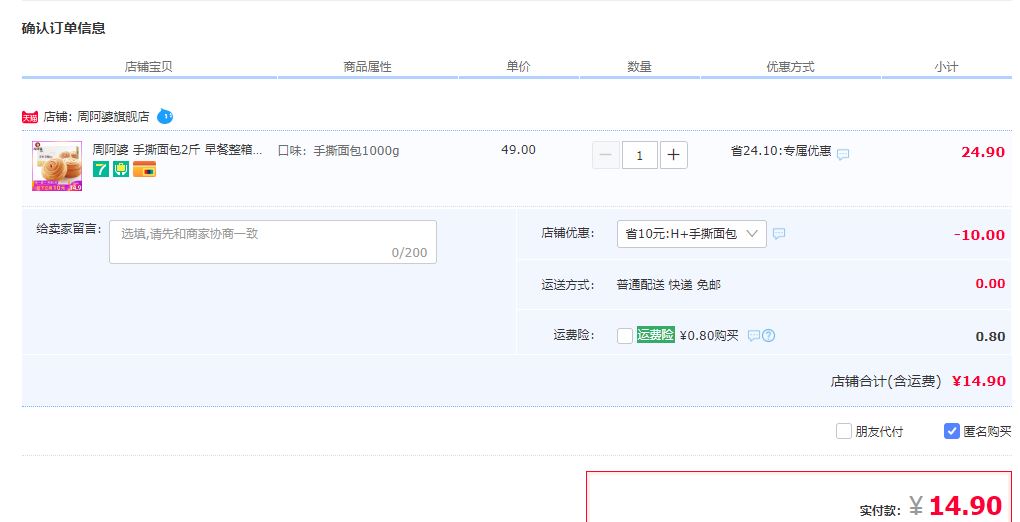Click the 普通配送 快递 免邮 shipping text
Screen dimensions: 1020x522
pyautogui.click(x=669, y=285)
